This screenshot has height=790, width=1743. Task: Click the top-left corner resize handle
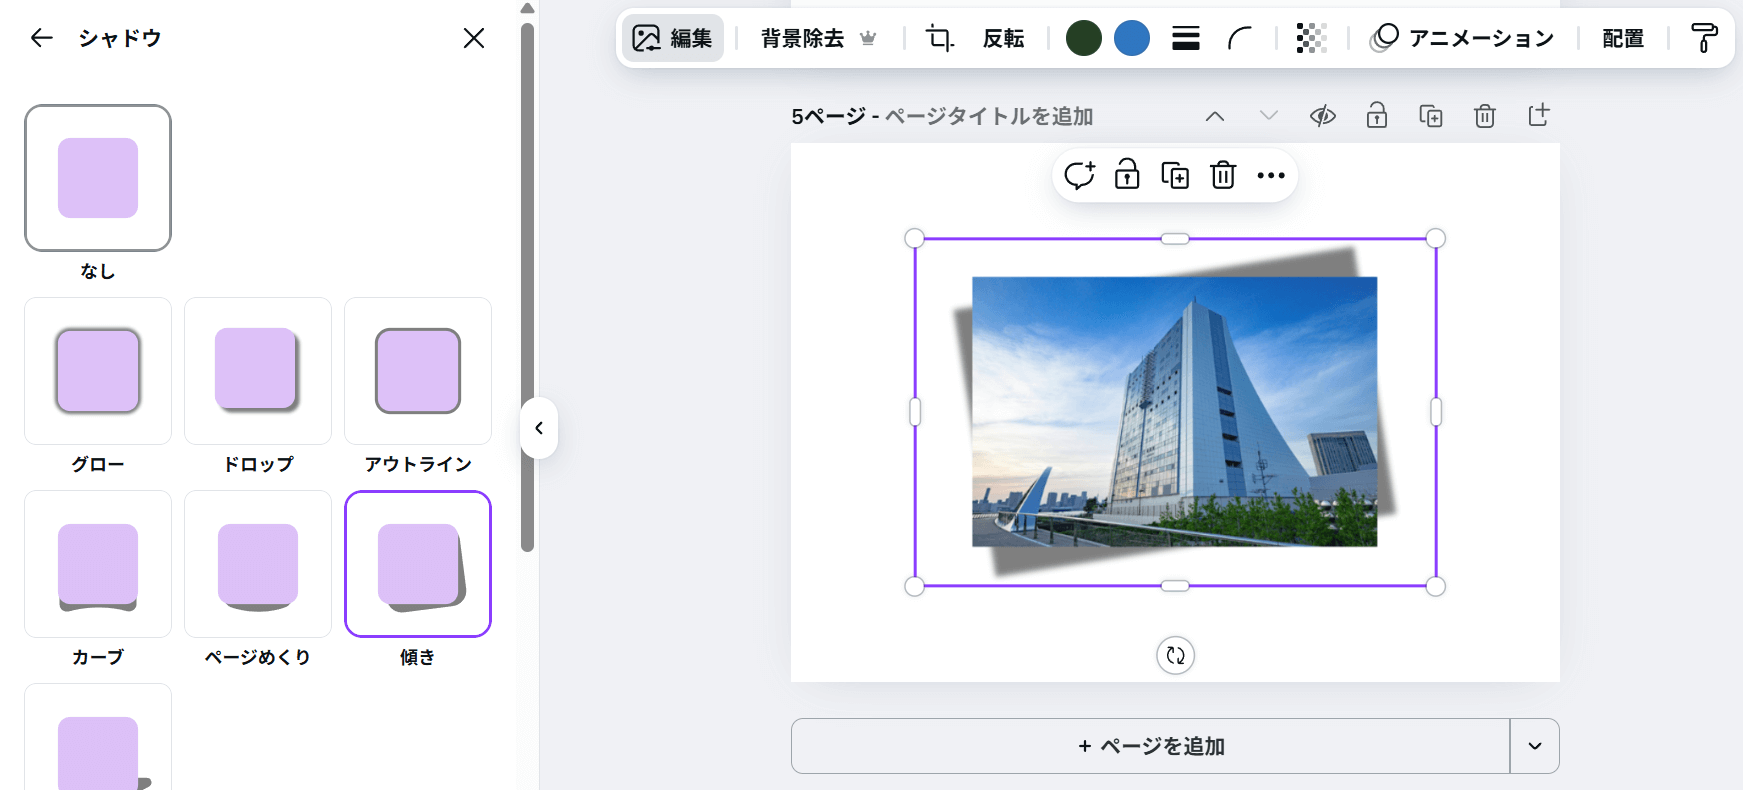(x=914, y=238)
